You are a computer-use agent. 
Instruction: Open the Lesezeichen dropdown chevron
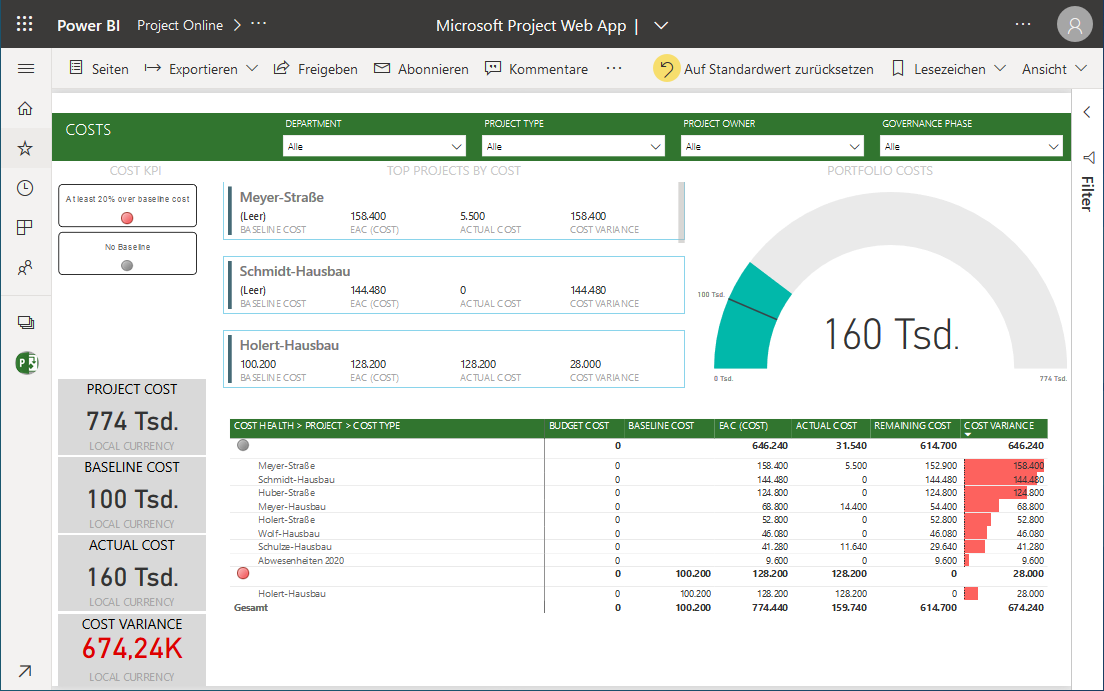tap(1000, 68)
